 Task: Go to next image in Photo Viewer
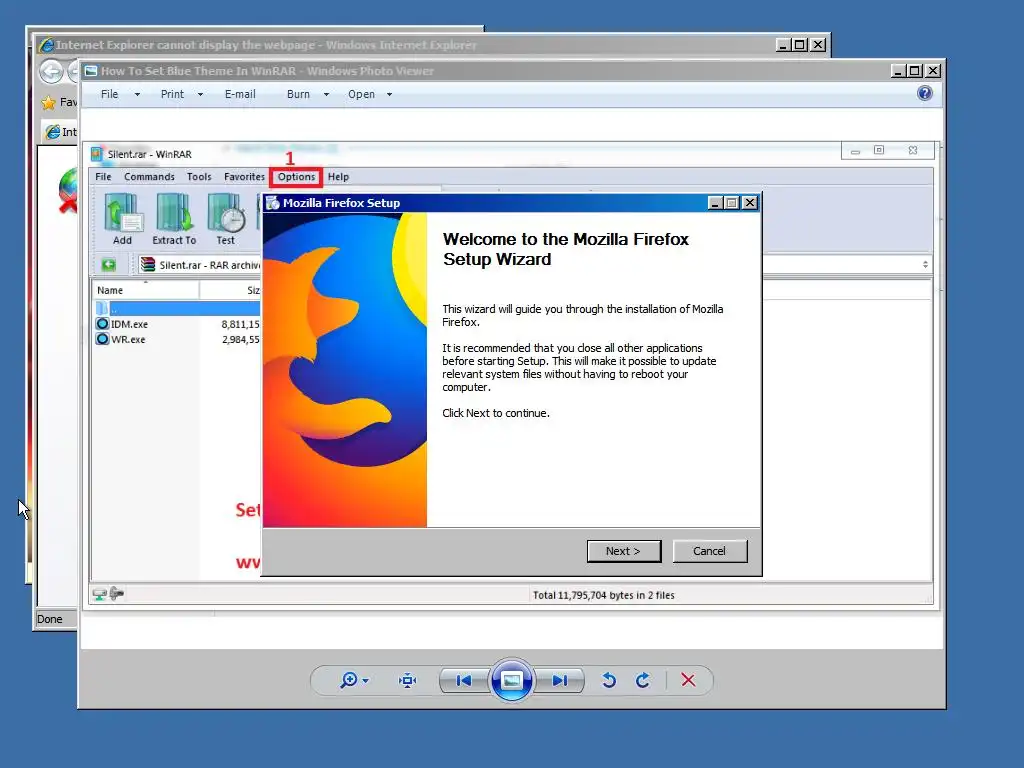click(560, 680)
